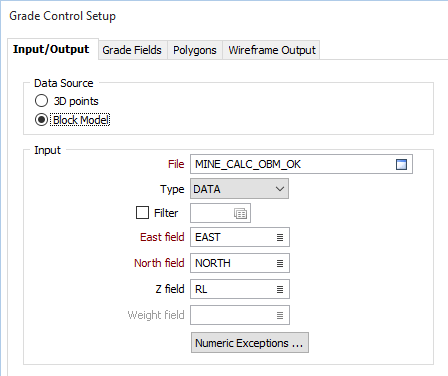Select the Input/Output tab
The width and height of the screenshot is (448, 376).
[x=51, y=49]
